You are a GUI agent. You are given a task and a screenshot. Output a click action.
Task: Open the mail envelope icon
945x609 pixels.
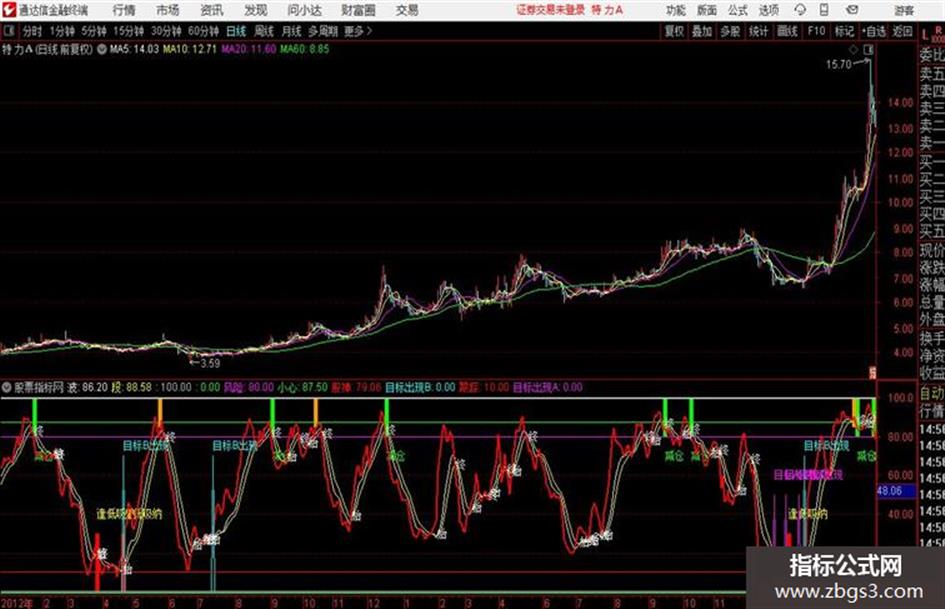[x=852, y=10]
